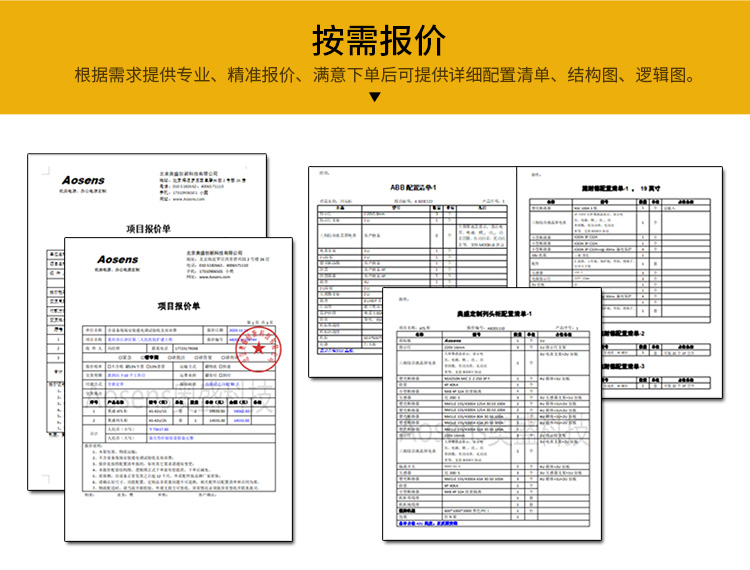
Task: Select the 项目报价单 title on the front sheet
Action: click(x=179, y=306)
